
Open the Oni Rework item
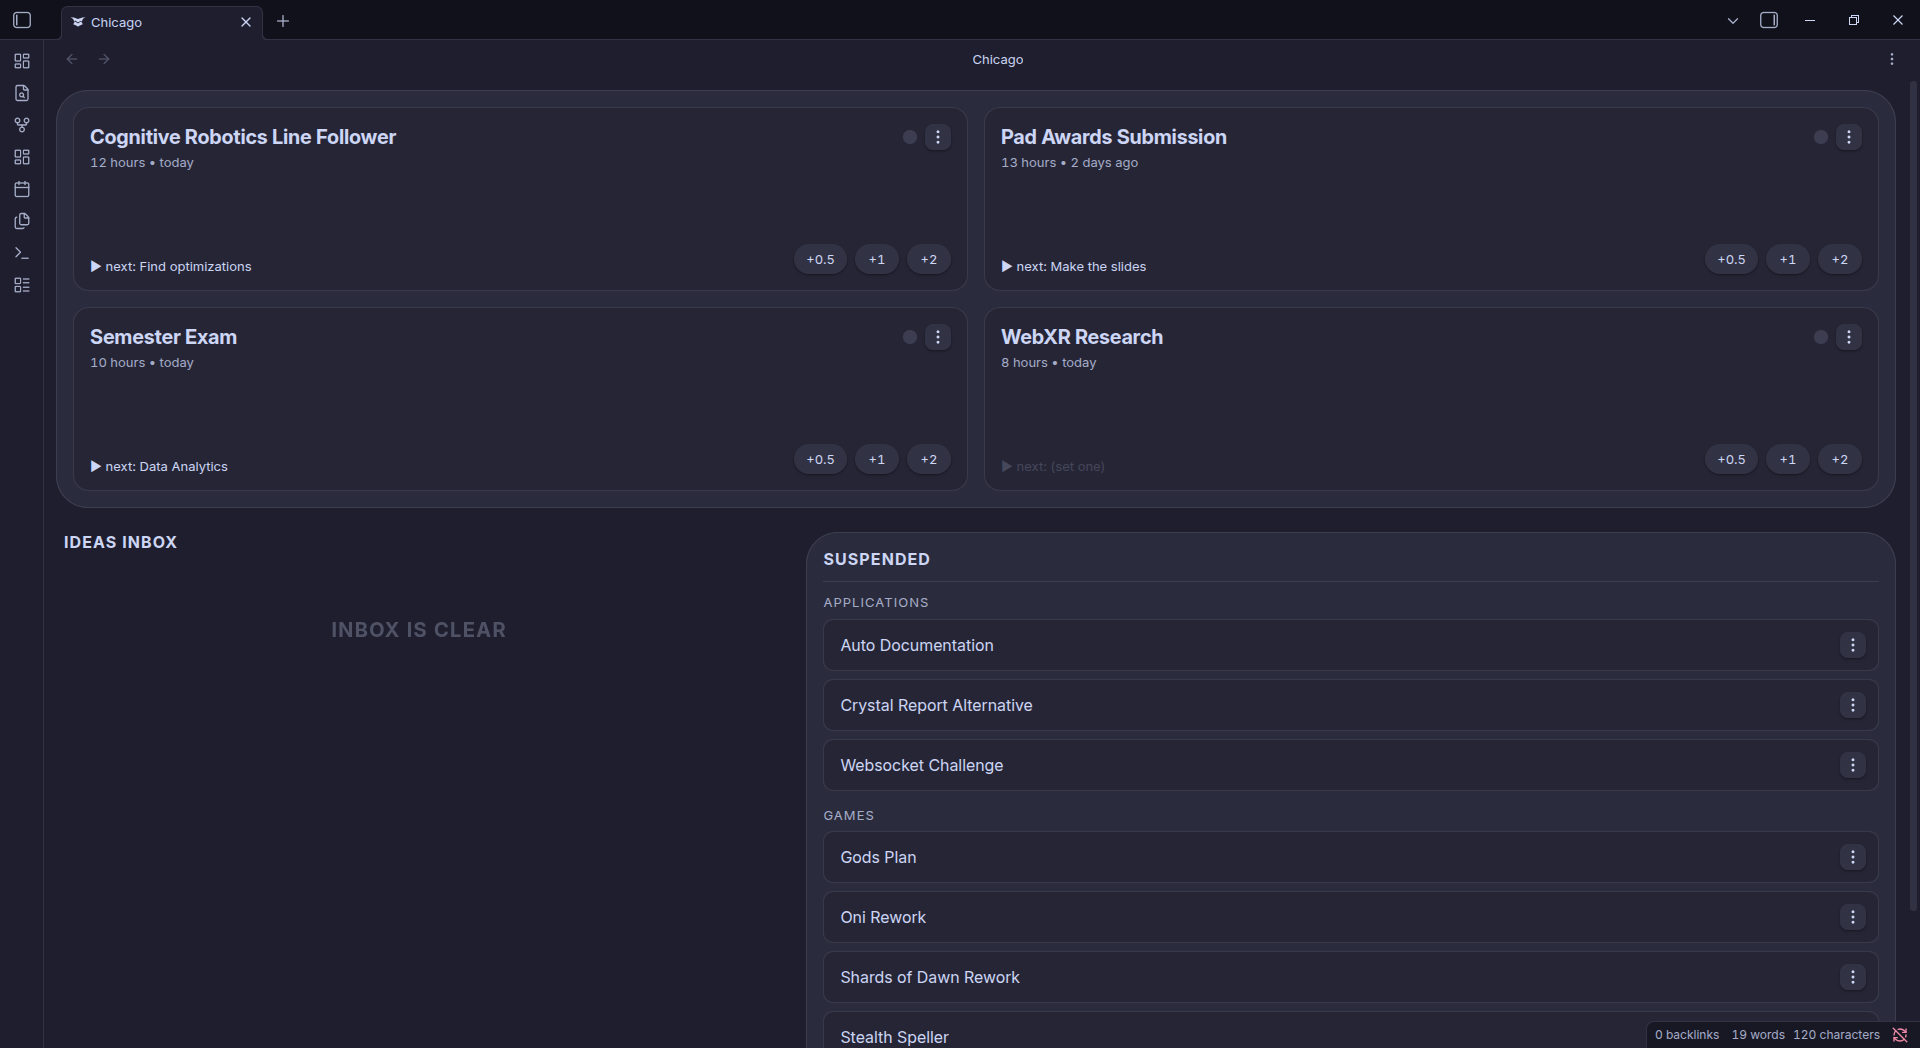pos(1350,917)
